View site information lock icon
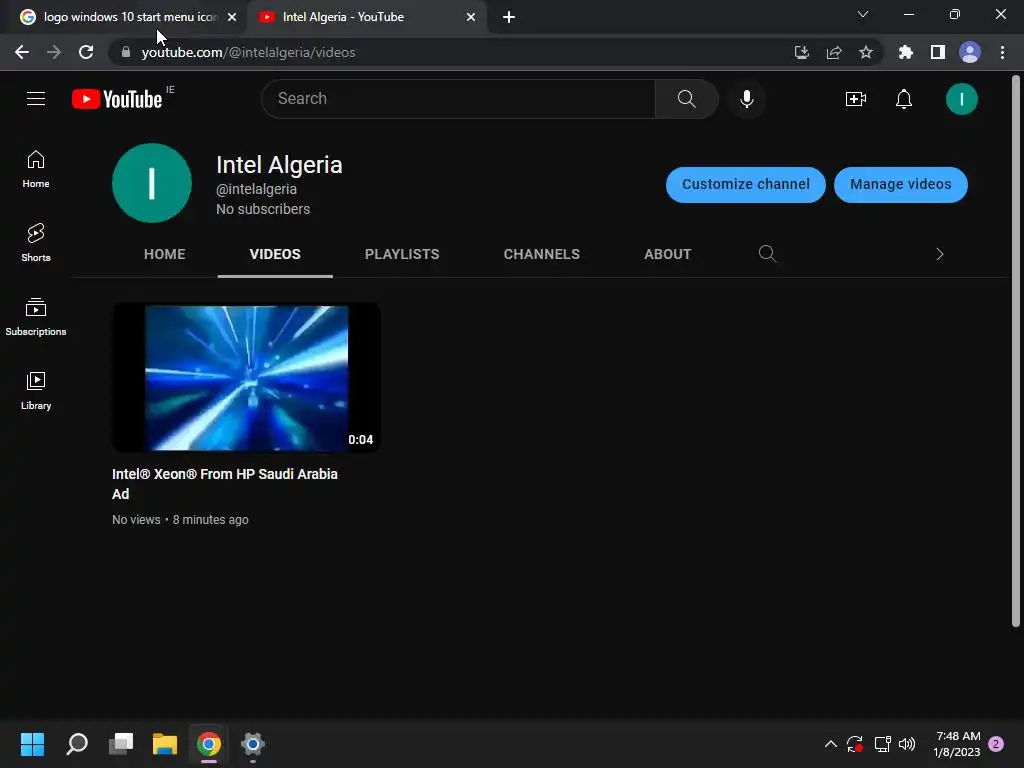Image resolution: width=1024 pixels, height=768 pixels. (126, 52)
